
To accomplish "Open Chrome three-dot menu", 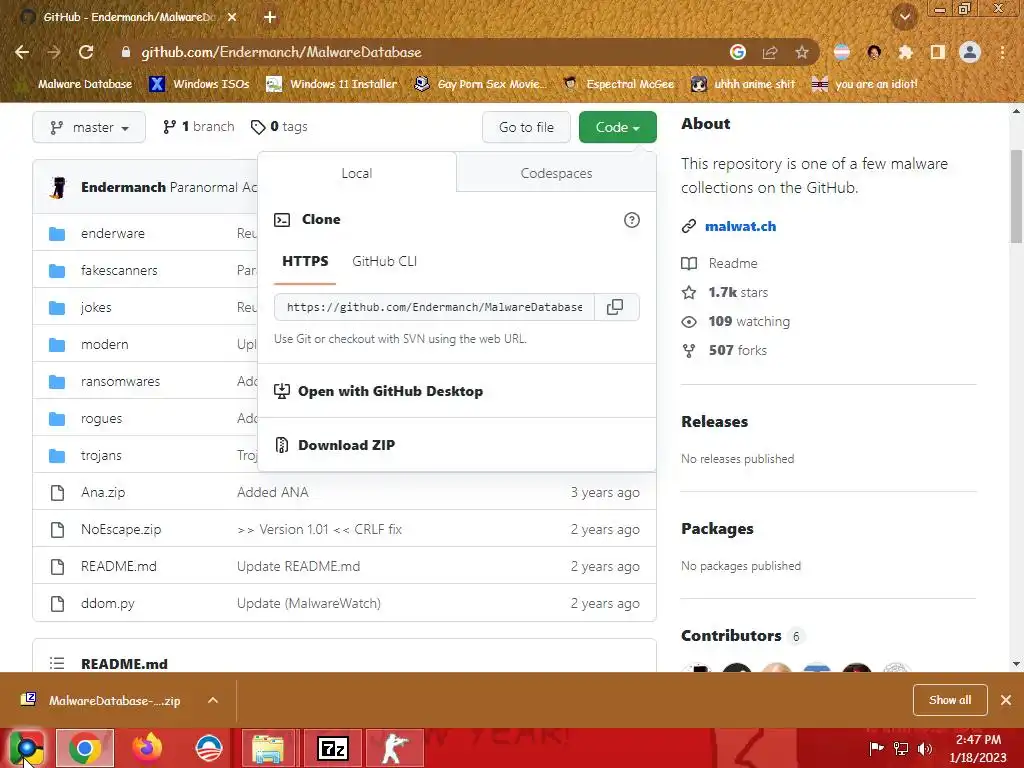I will [1002, 52].
